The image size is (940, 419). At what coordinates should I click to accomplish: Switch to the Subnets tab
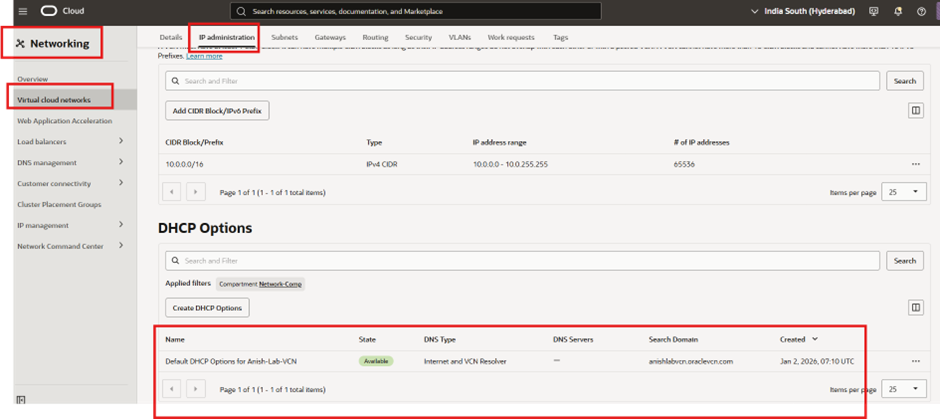[x=284, y=37]
